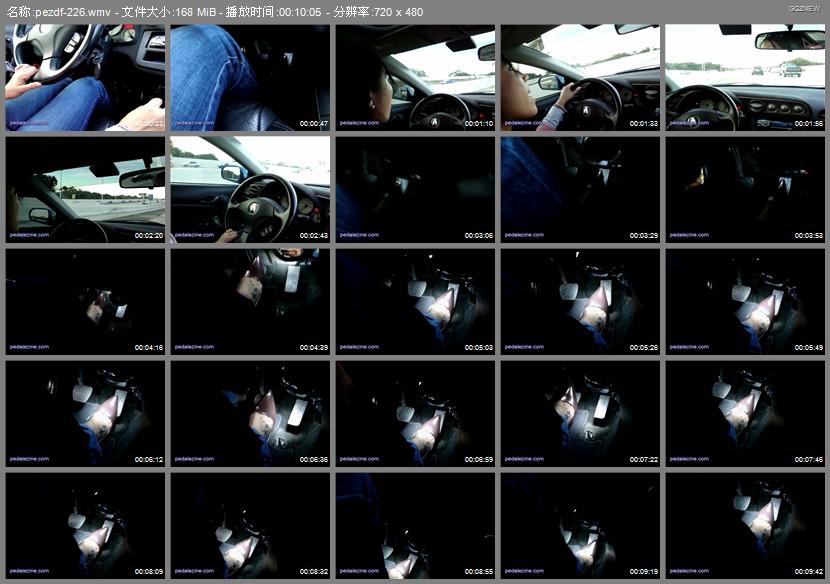The width and height of the screenshot is (830, 584).
Task: Open the frame at 00:06:12
Action: pos(85,414)
